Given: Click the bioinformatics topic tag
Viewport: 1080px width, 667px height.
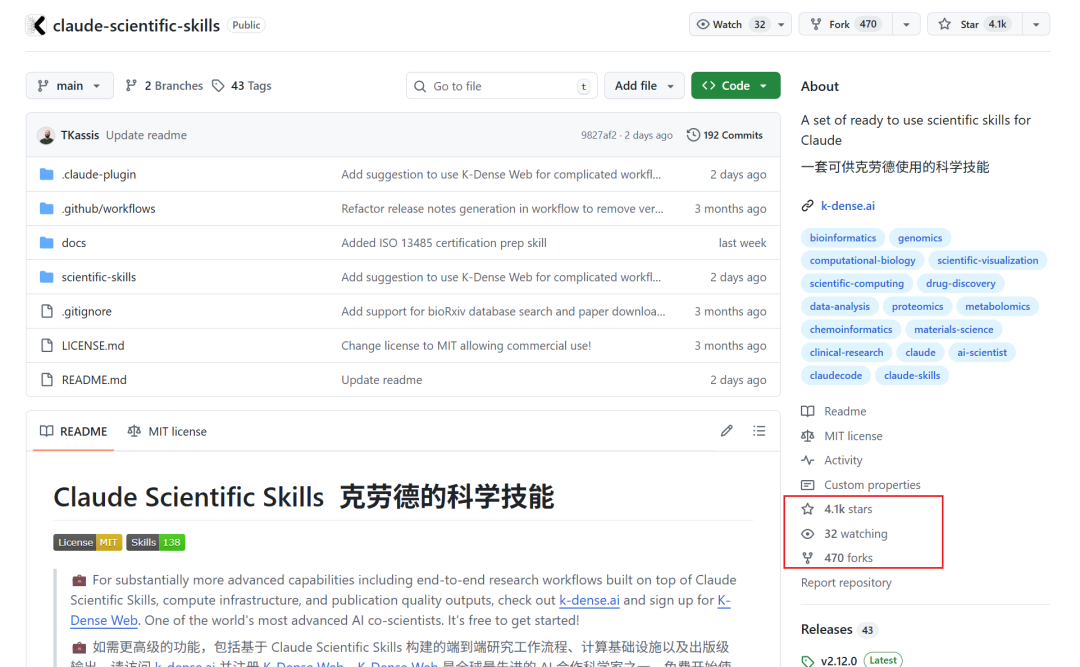Looking at the screenshot, I should 843,238.
